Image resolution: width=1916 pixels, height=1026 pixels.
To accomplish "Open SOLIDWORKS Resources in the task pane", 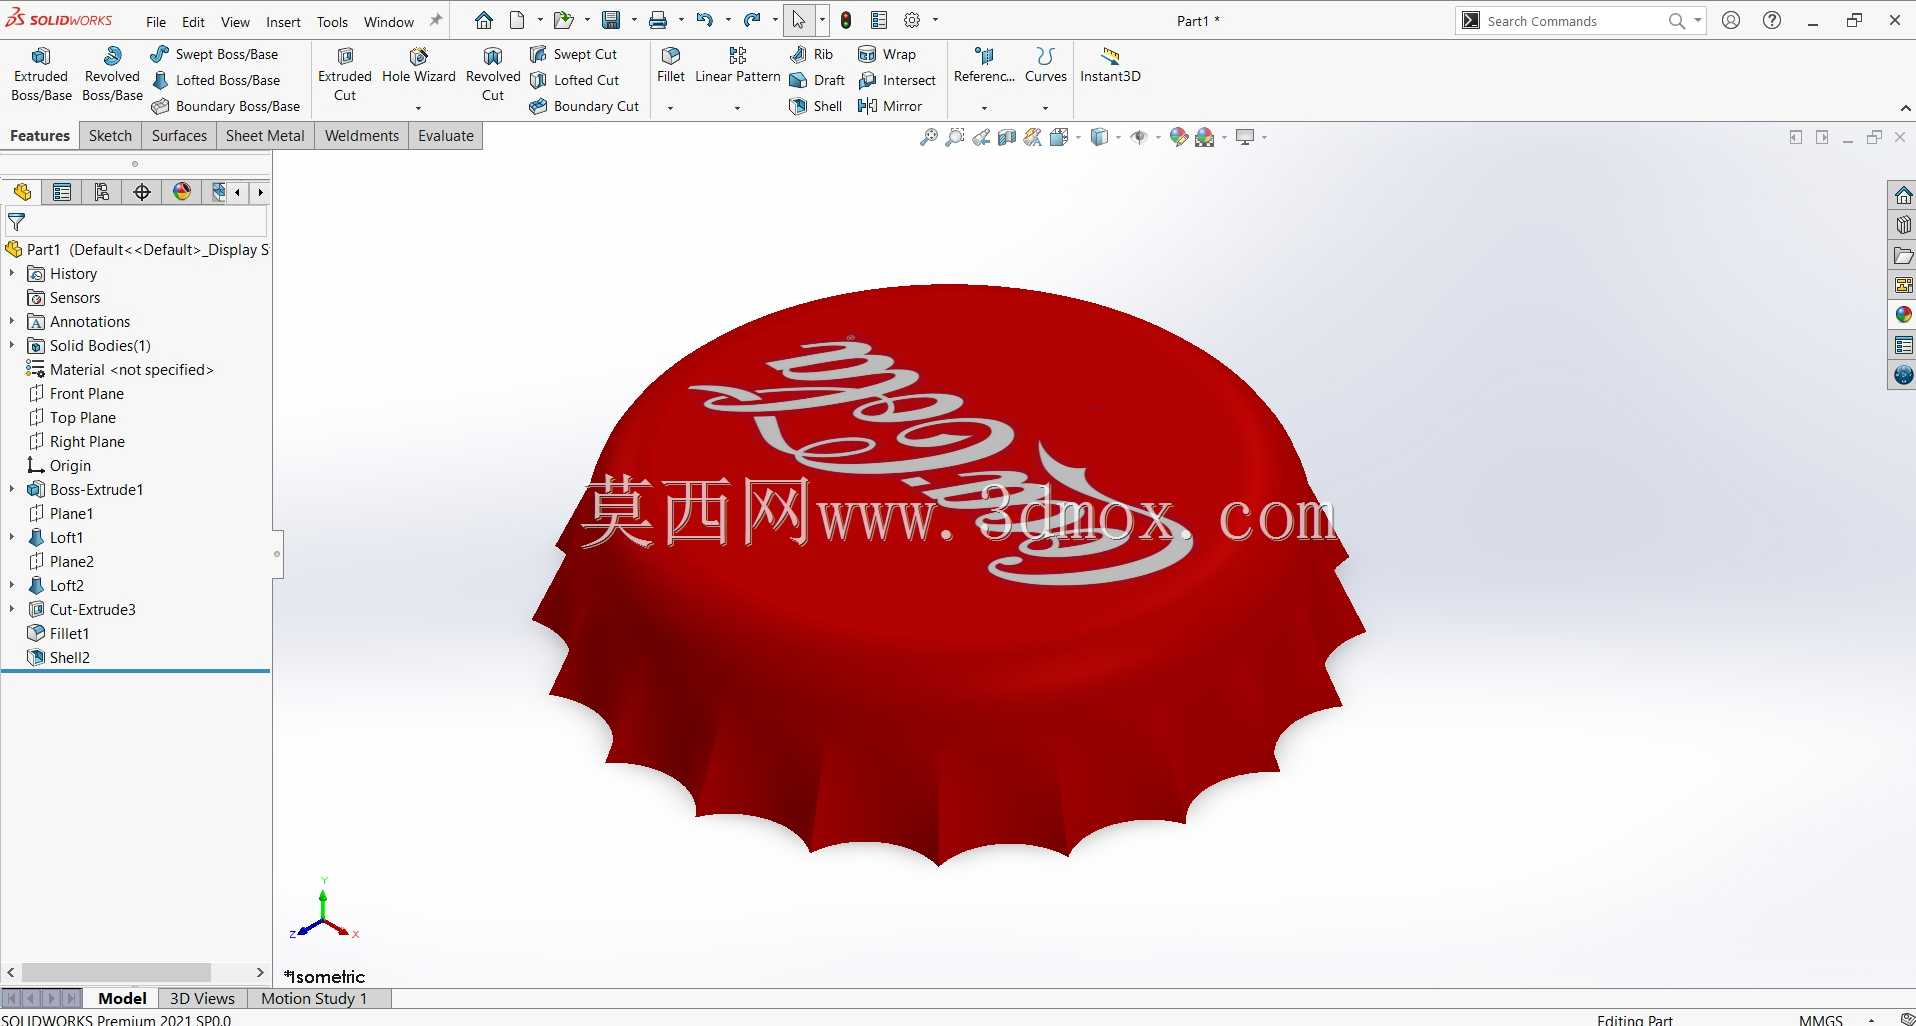I will tap(1903, 195).
